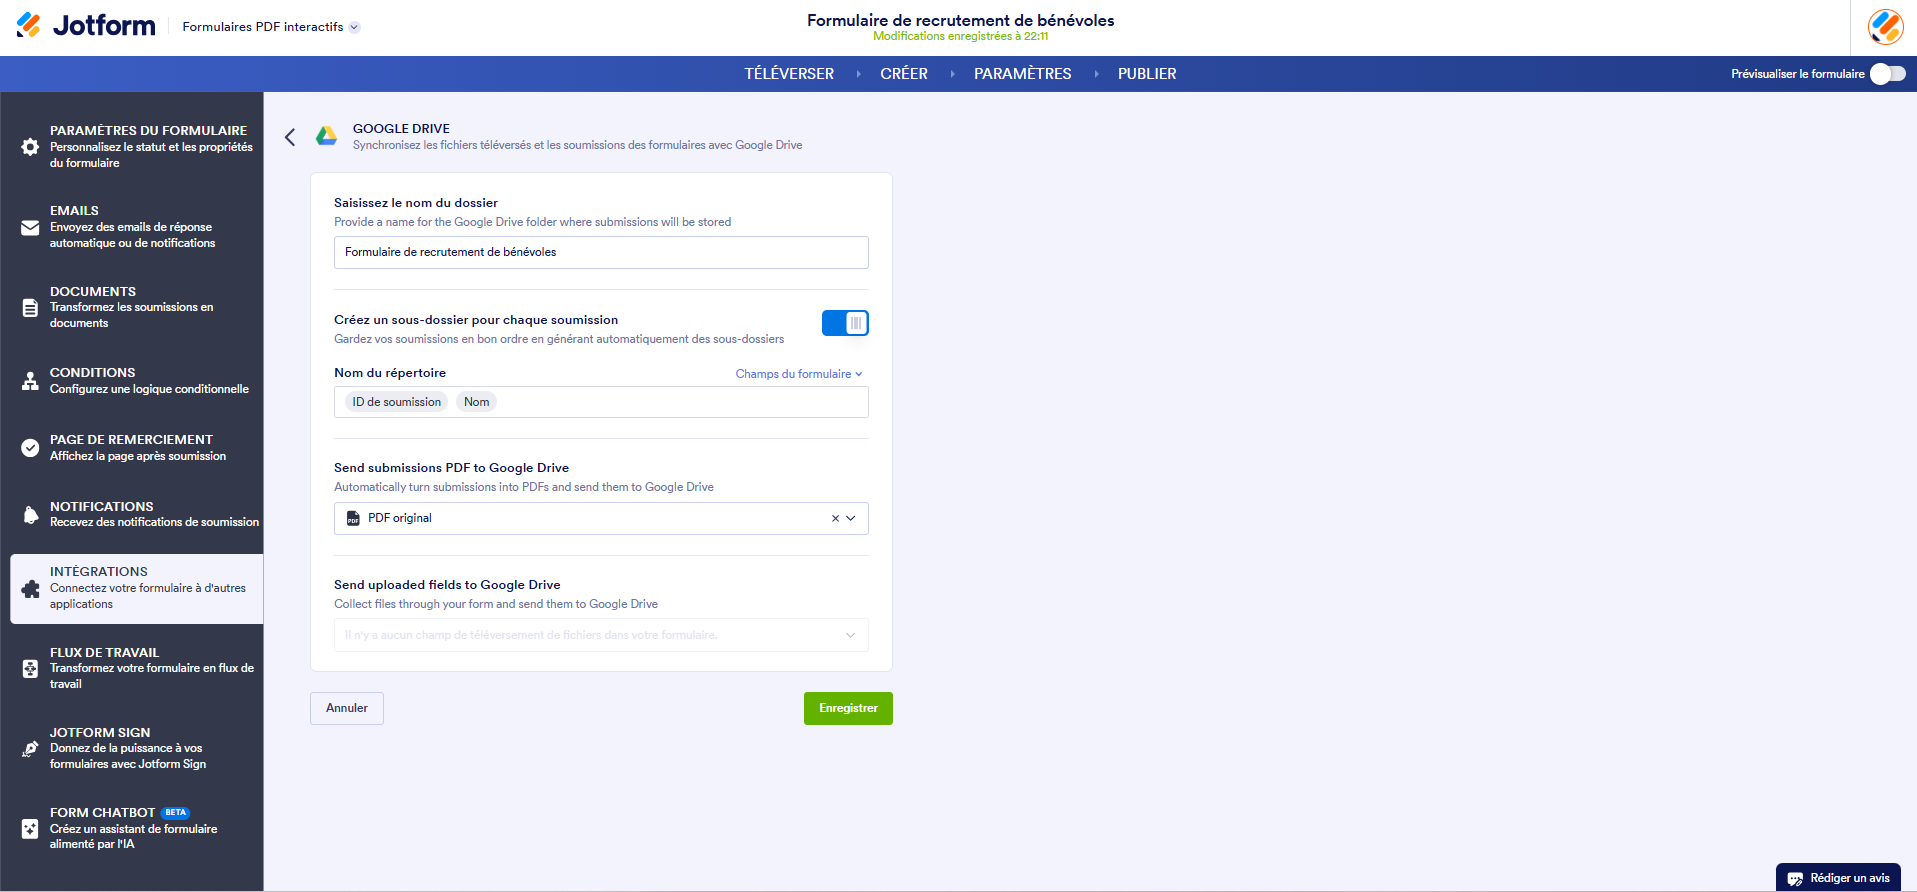Click the Enregistrer button
Viewport: 1917px width, 892px height.
coord(848,708)
